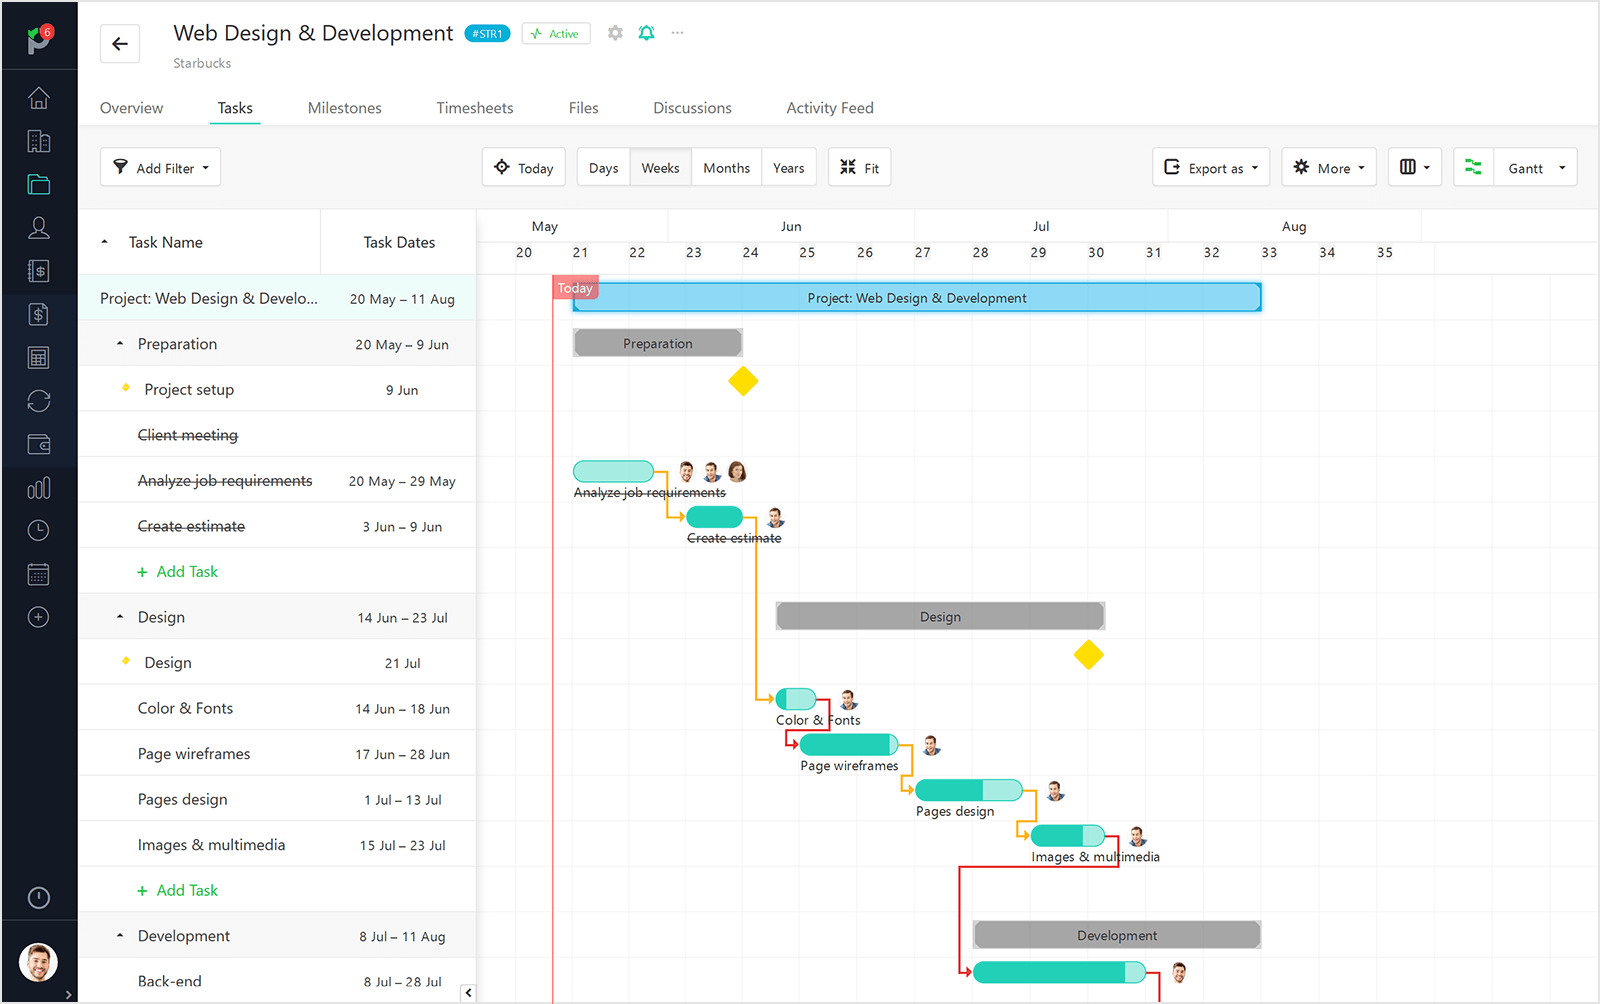Switch to the Activity Feed tab
The width and height of the screenshot is (1600, 1004).
point(830,108)
